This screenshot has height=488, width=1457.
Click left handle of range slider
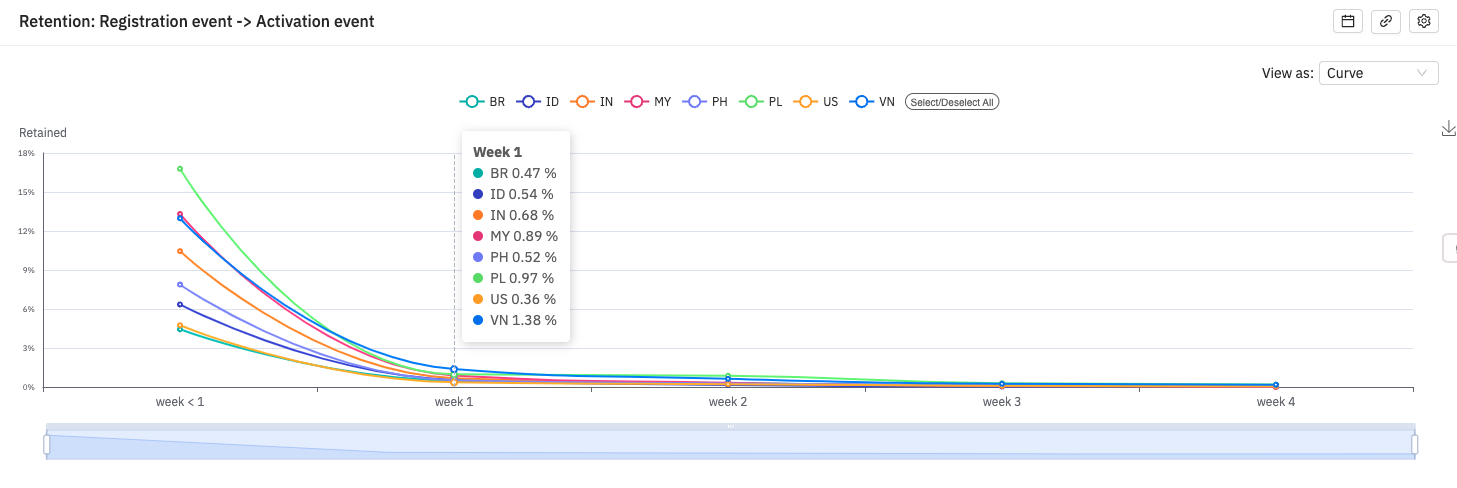(x=46, y=444)
